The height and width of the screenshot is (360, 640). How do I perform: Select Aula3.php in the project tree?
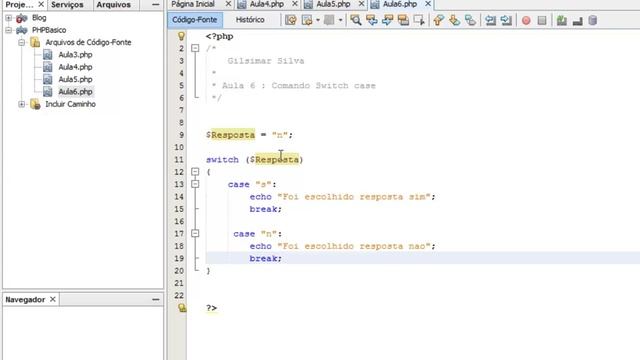click(x=75, y=55)
